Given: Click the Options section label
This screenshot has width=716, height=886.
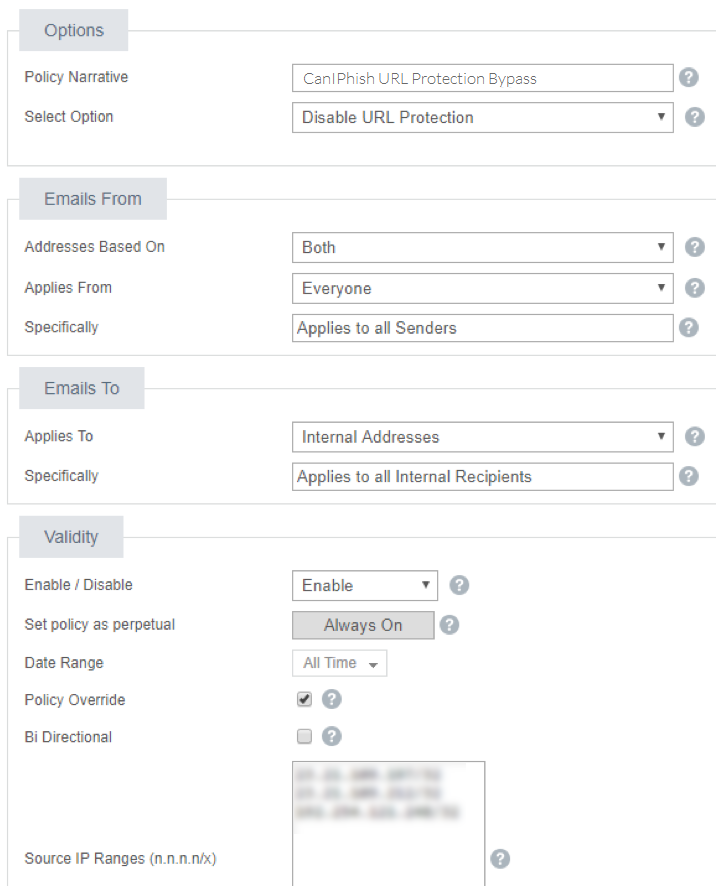Looking at the screenshot, I should pyautogui.click(x=72, y=31).
